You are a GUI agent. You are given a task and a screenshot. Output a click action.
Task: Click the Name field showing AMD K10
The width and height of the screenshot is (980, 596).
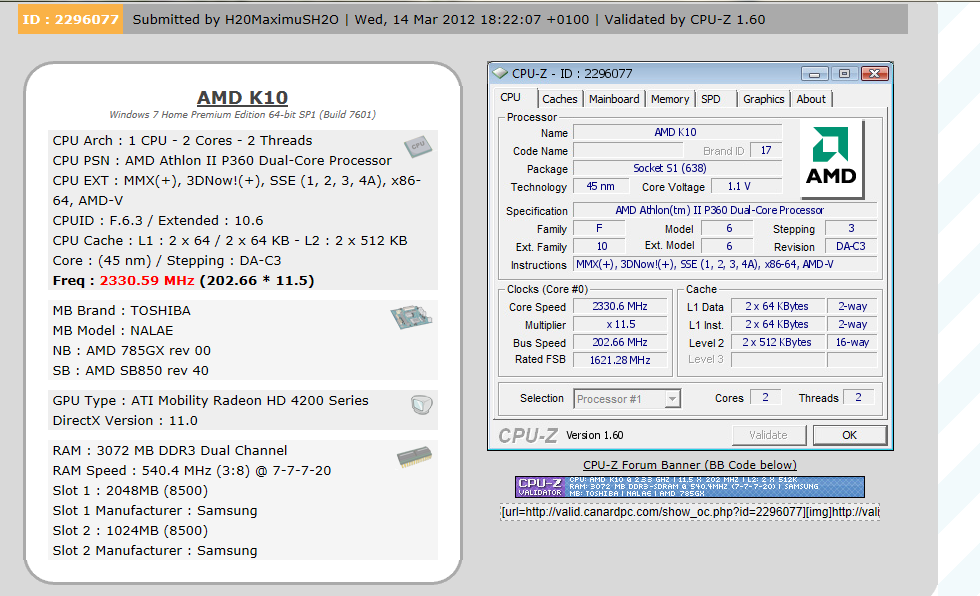[x=678, y=132]
